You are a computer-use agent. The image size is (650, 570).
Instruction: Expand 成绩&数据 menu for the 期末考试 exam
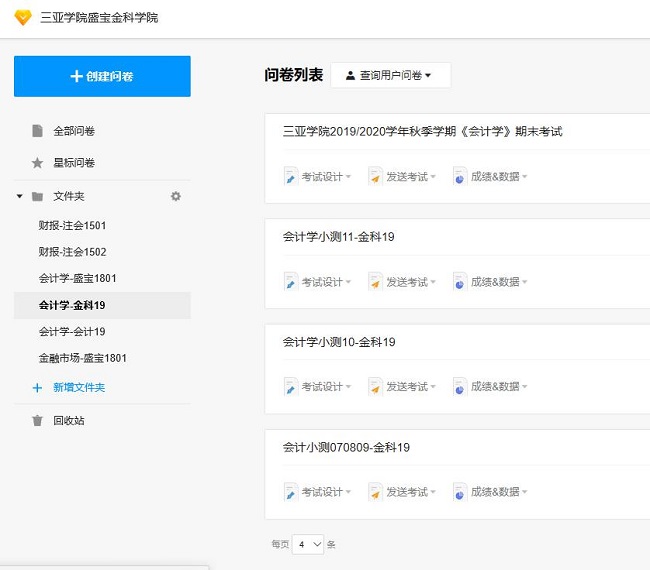495,177
